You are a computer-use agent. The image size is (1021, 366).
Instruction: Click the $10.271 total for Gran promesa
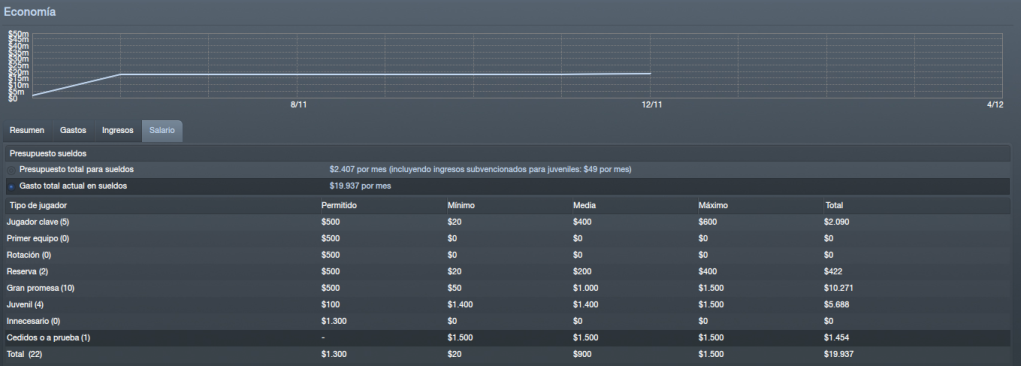[x=839, y=288]
